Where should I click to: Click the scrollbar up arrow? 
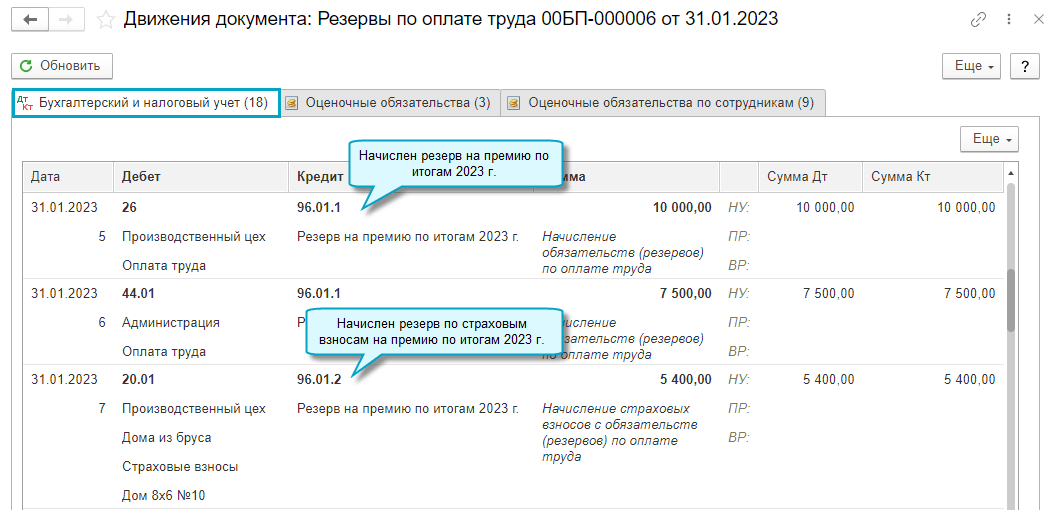pyautogui.click(x=1011, y=172)
